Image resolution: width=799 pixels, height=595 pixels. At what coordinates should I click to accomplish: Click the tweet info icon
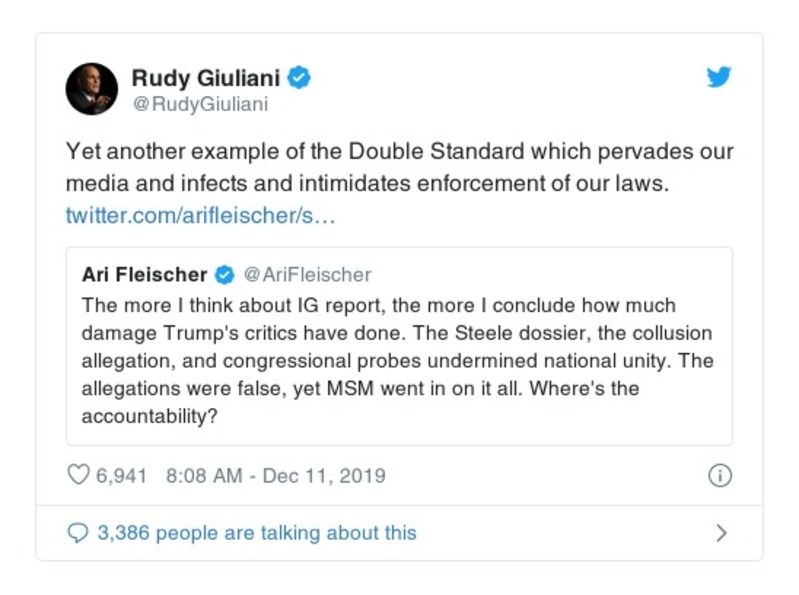[x=719, y=475]
